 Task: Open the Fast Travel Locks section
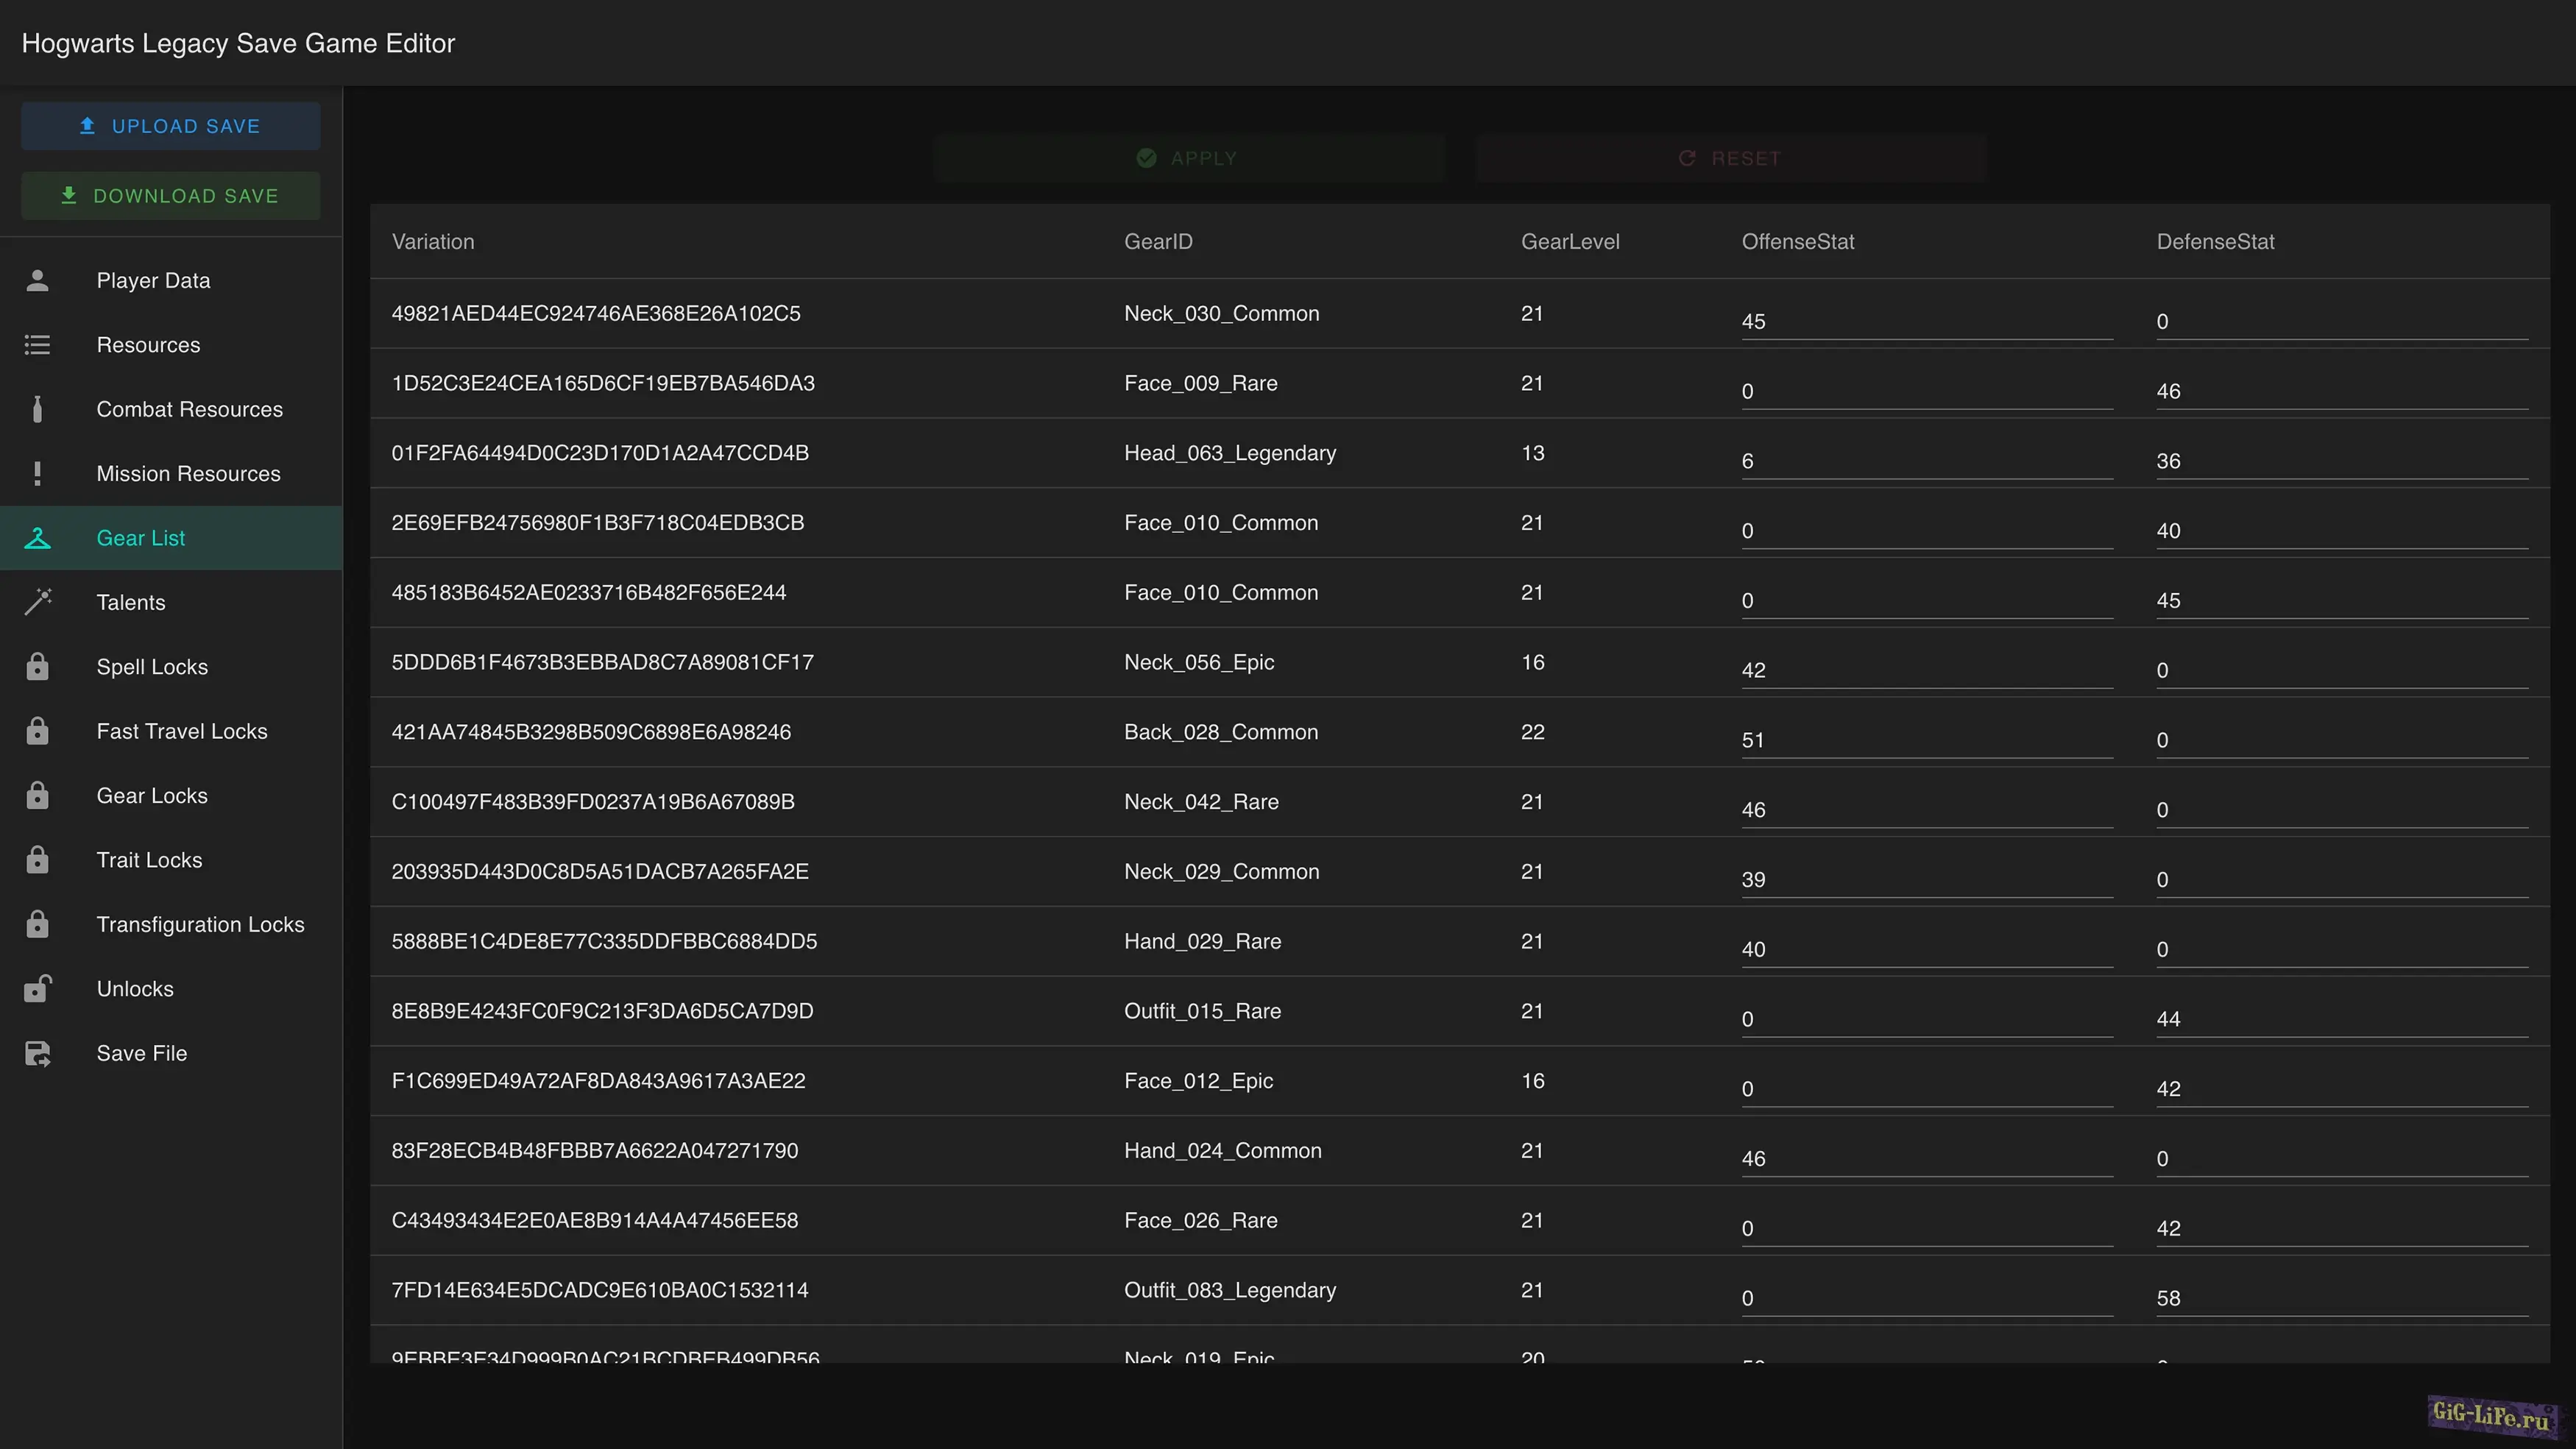pos(182,731)
